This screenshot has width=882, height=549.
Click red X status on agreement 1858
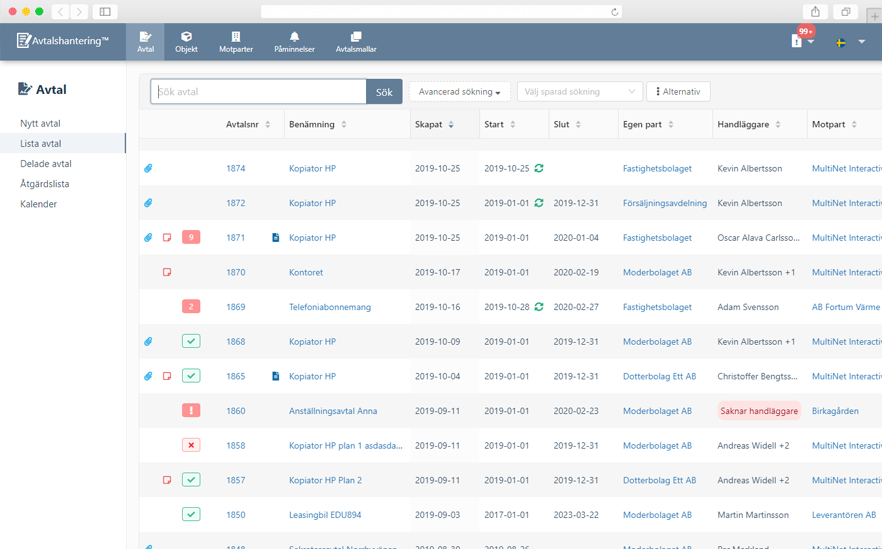pos(191,446)
